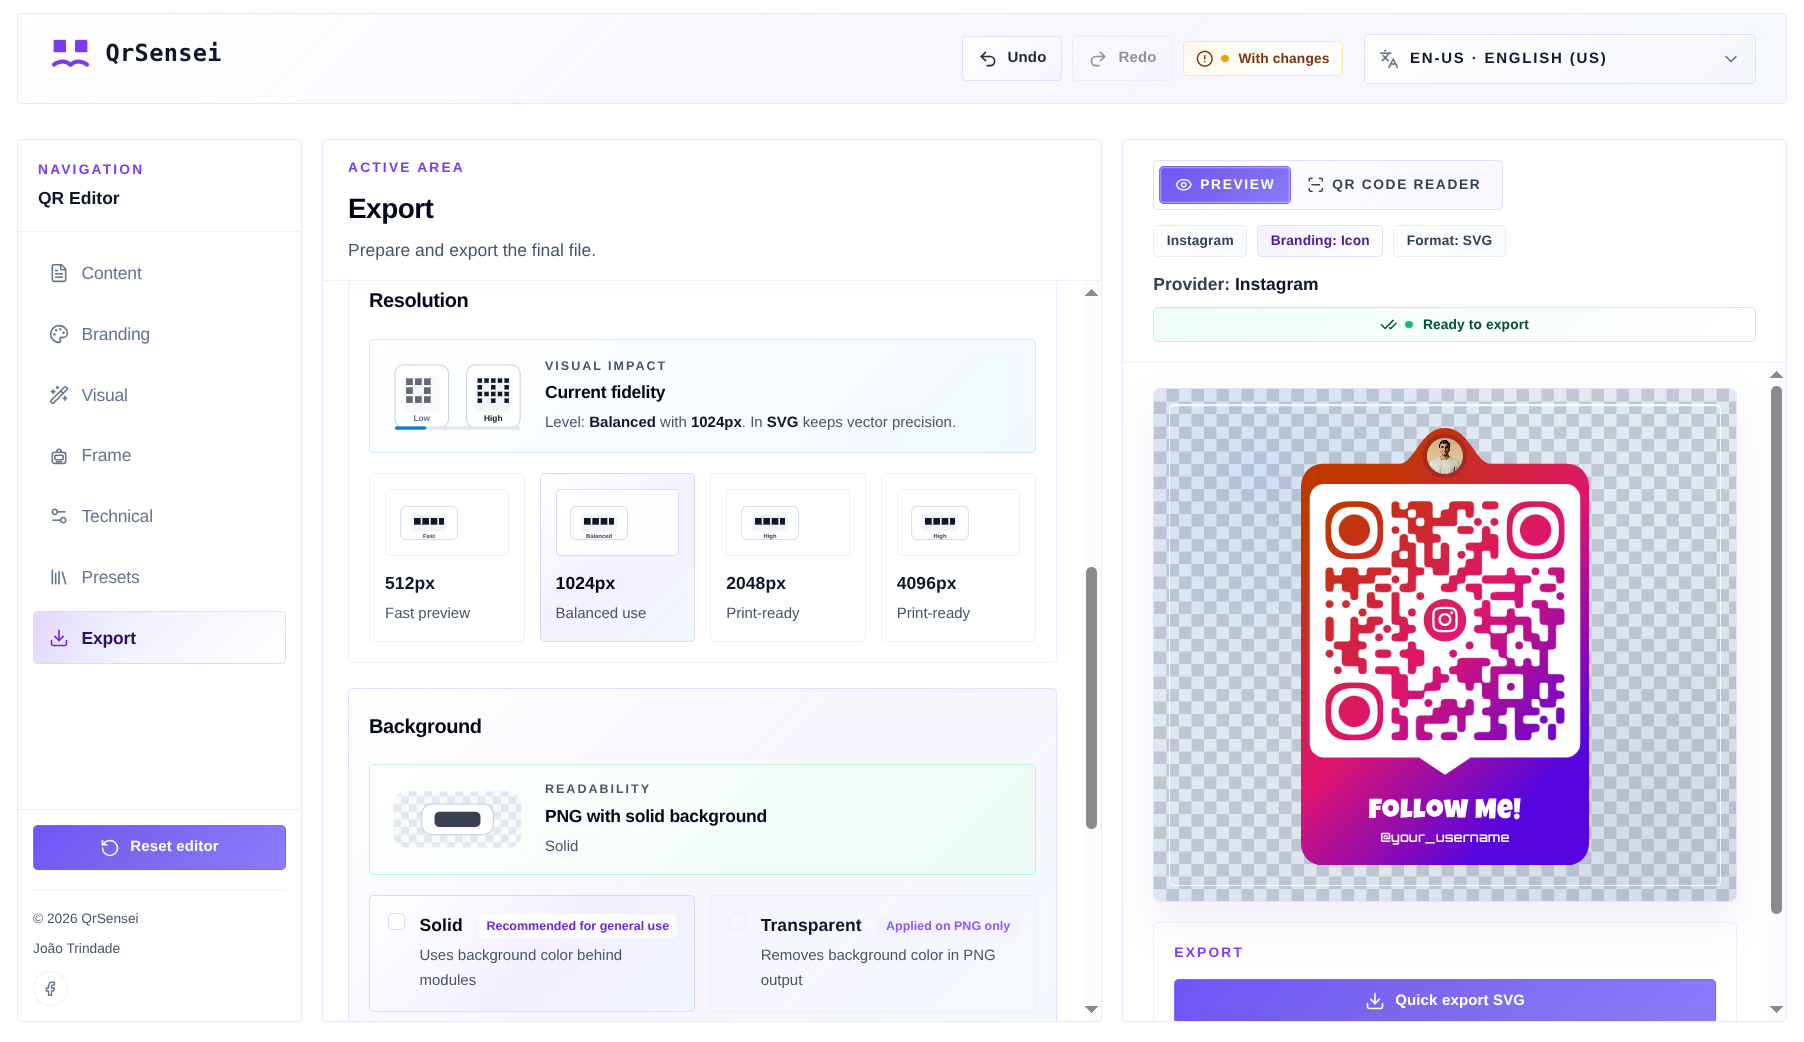Image resolution: width=1804 pixels, height=1042 pixels.
Task: Click the Content document icon
Action: pos(59,273)
